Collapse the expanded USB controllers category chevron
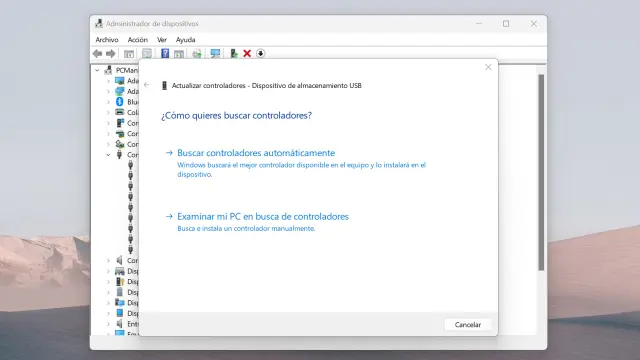 pos(108,155)
